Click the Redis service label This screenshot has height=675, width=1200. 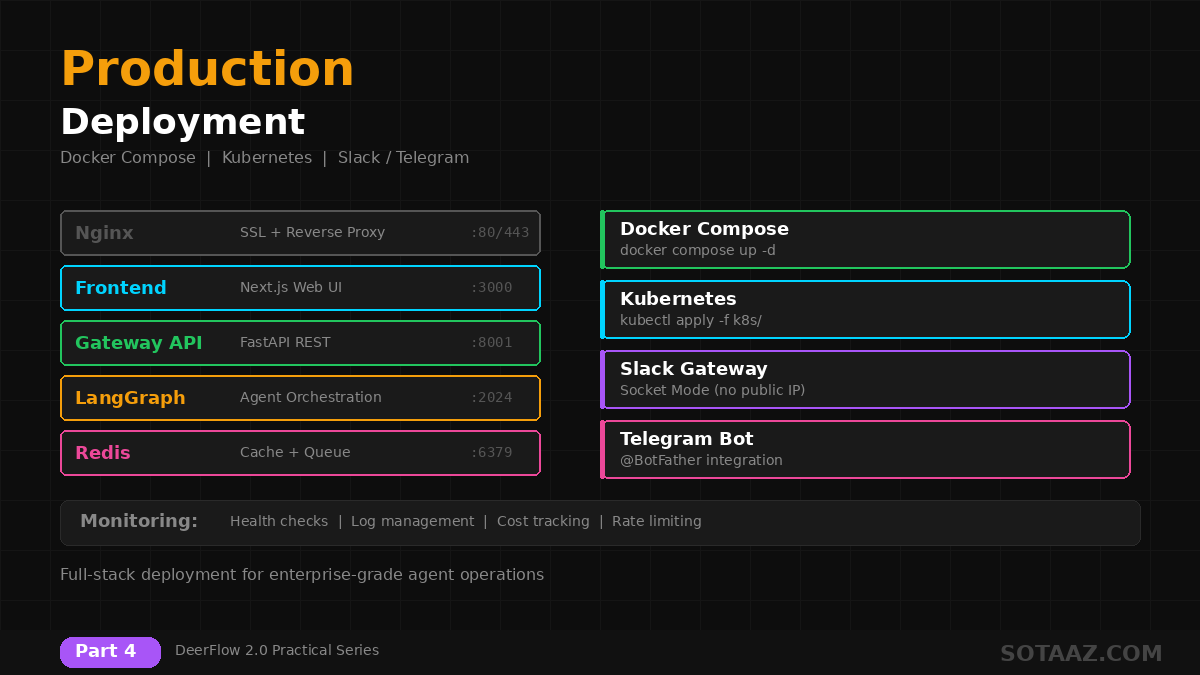click(103, 453)
